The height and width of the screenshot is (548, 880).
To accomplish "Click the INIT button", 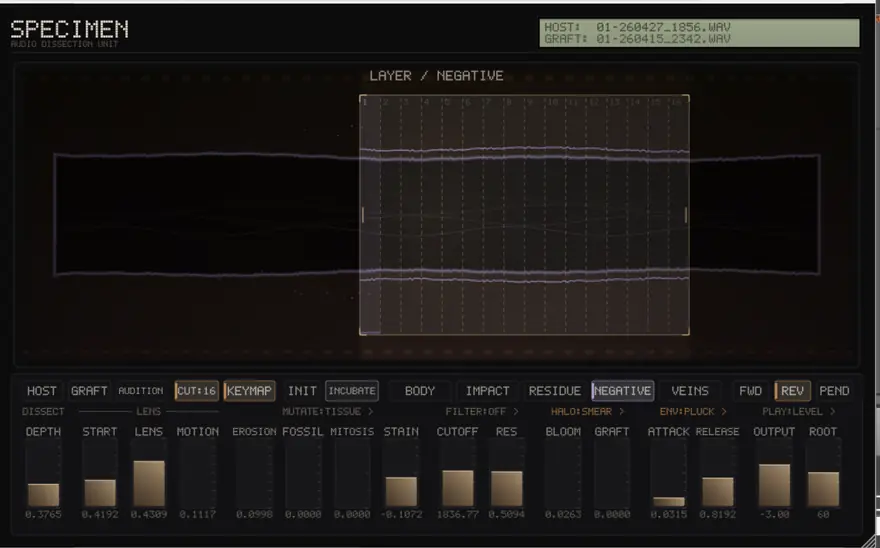I will [x=302, y=391].
